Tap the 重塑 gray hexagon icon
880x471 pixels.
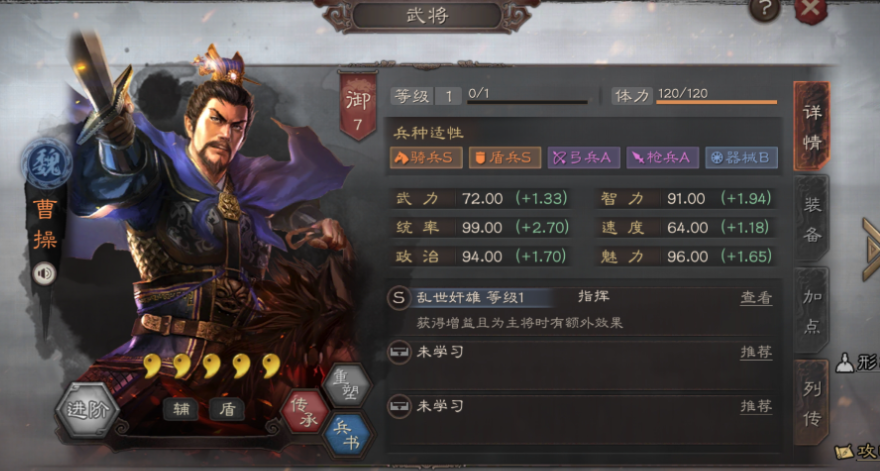coord(348,385)
